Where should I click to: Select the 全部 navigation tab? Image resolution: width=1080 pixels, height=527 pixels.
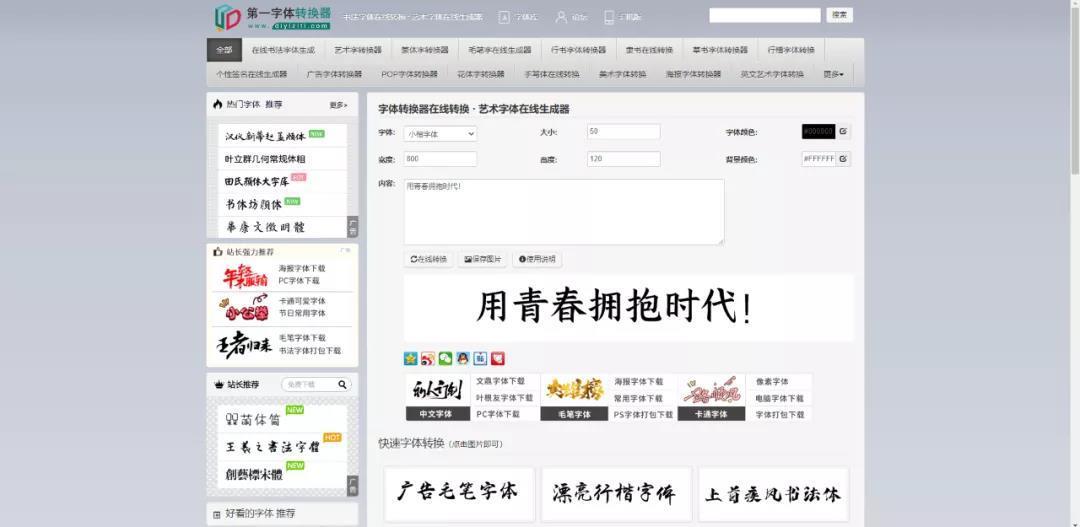click(223, 50)
